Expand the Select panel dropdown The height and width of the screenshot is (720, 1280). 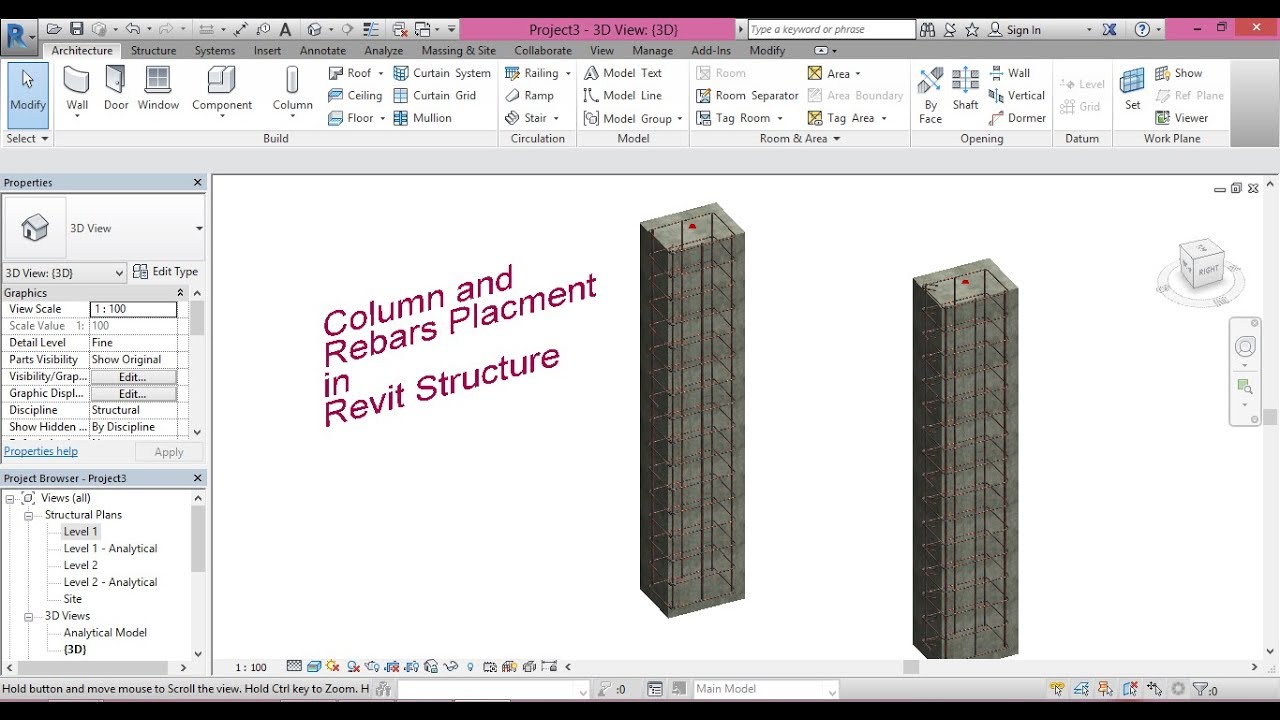tap(27, 139)
